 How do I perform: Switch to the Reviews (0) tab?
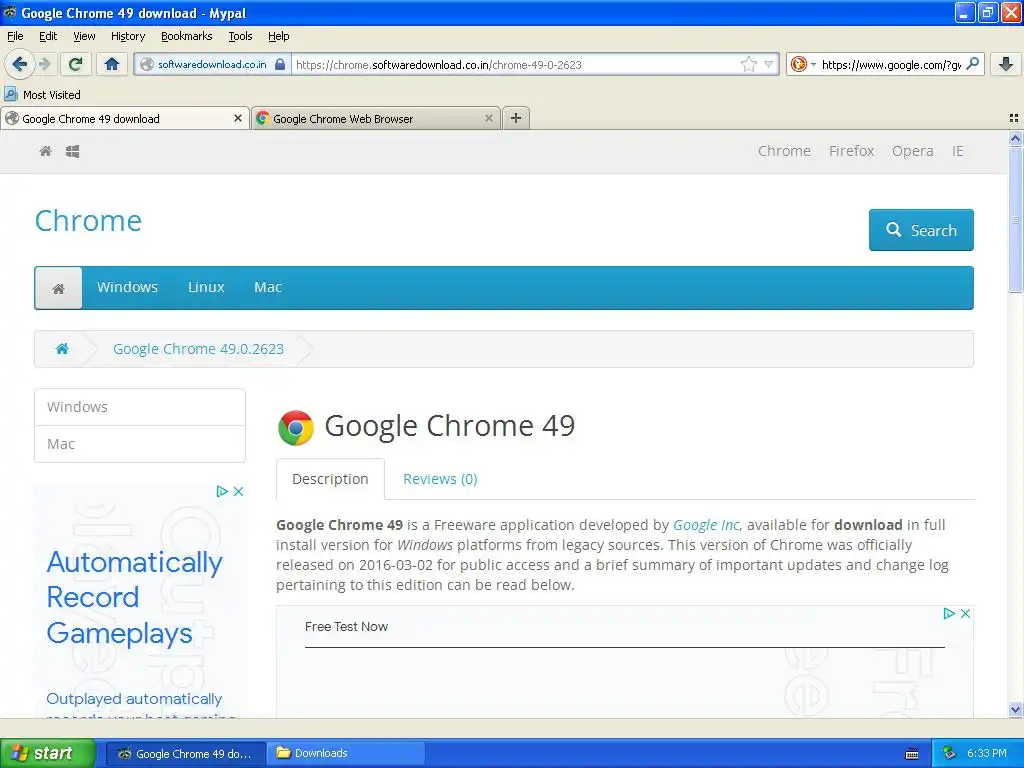[x=440, y=479]
